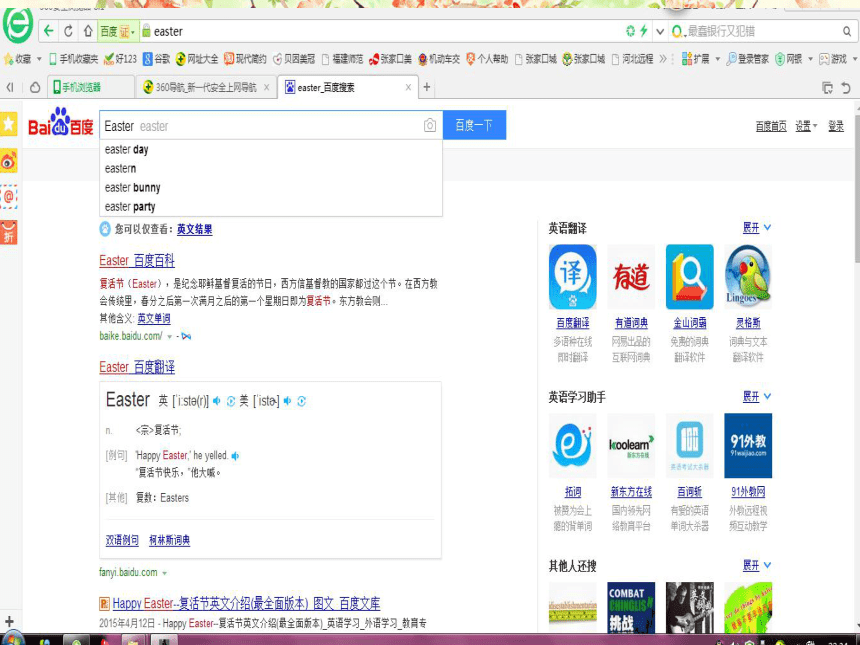Image resolution: width=860 pixels, height=645 pixels.
Task: Click the 百词斩 icon
Action: (689, 445)
